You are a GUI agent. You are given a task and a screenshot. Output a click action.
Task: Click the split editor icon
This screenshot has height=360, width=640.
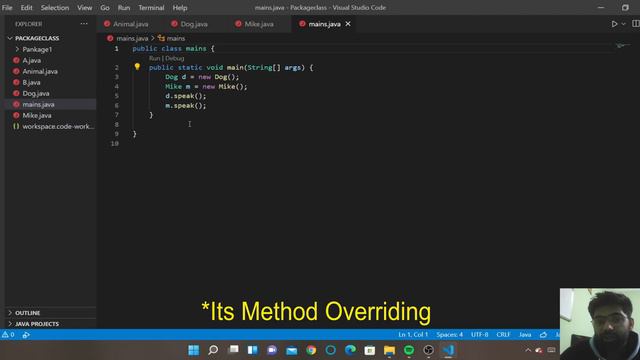point(636,24)
